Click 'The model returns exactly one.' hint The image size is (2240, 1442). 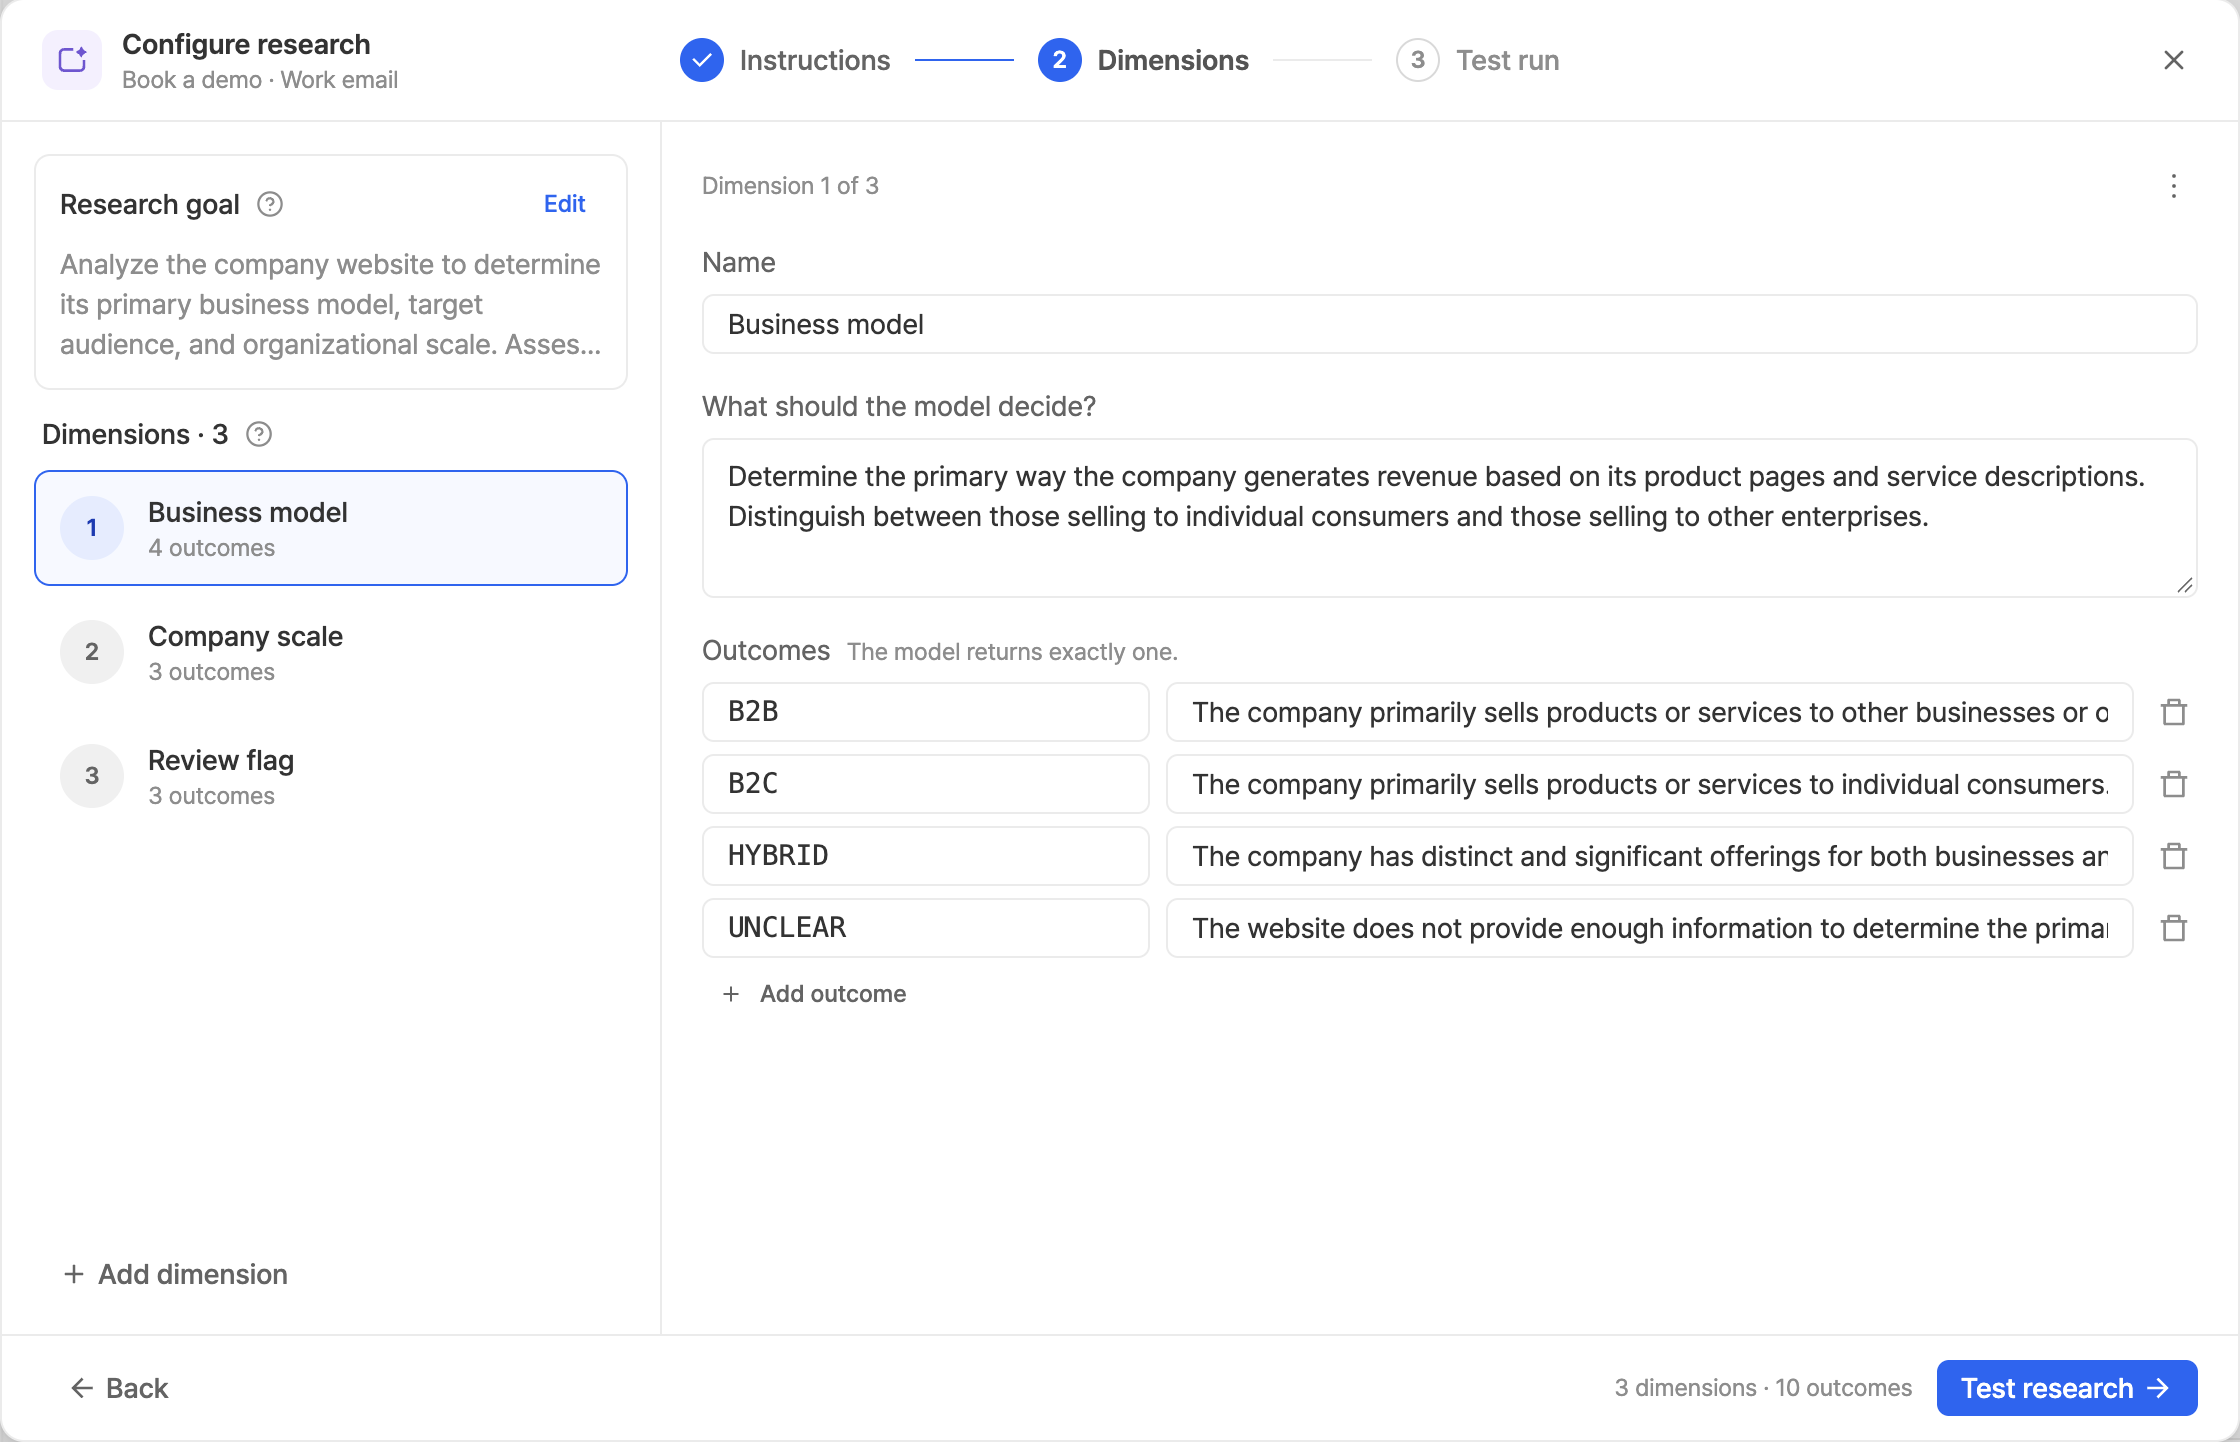[1012, 652]
